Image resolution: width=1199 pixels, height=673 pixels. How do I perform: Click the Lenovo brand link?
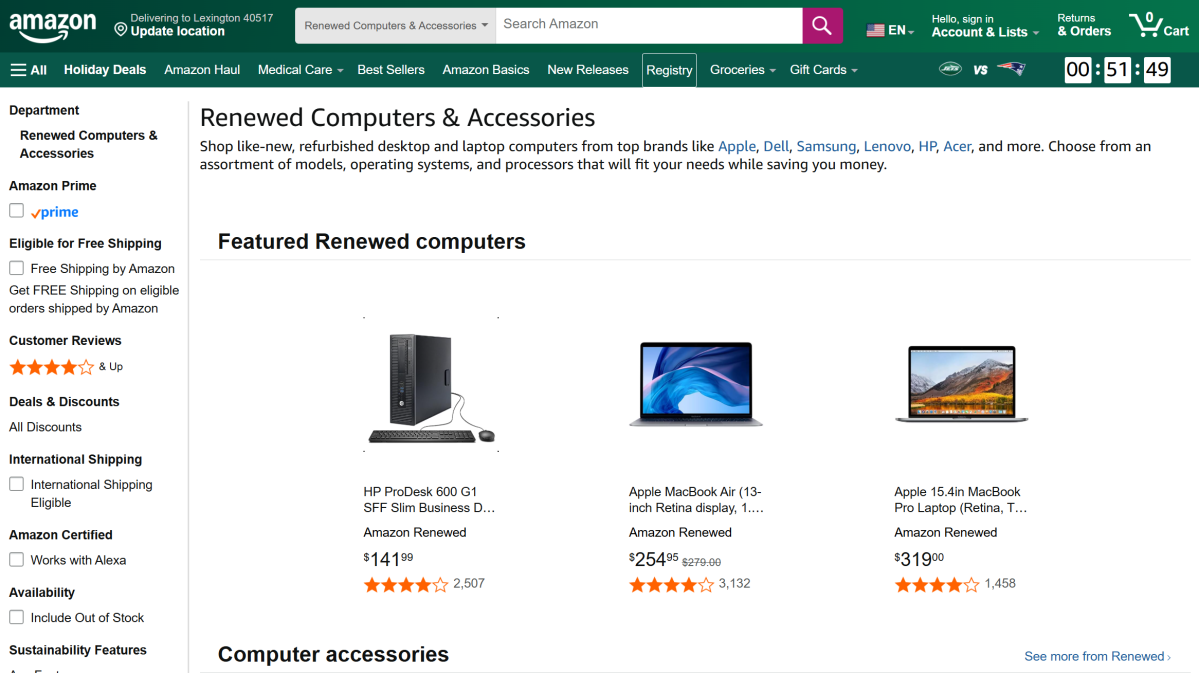coord(887,146)
